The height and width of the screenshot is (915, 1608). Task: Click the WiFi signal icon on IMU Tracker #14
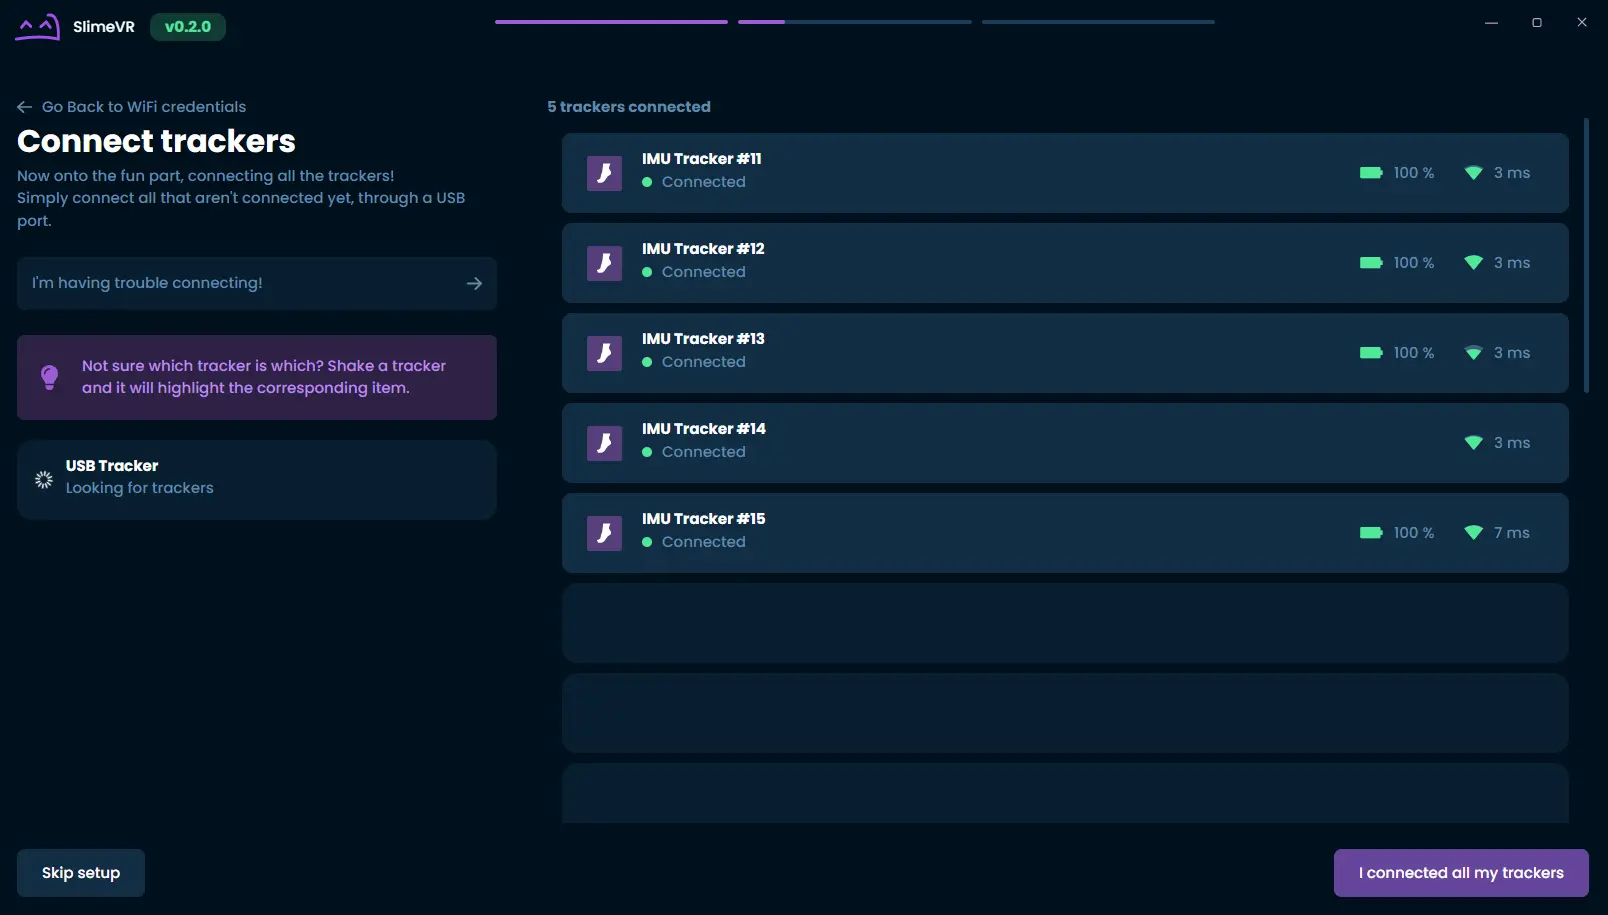click(x=1473, y=443)
